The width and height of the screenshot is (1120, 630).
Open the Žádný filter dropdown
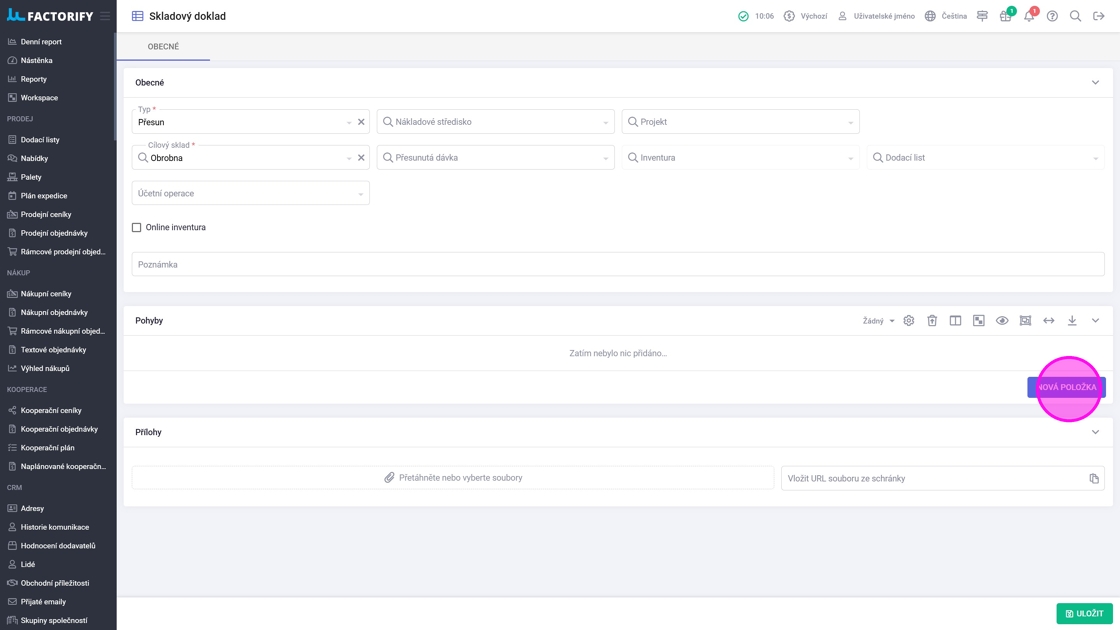[x=878, y=321]
